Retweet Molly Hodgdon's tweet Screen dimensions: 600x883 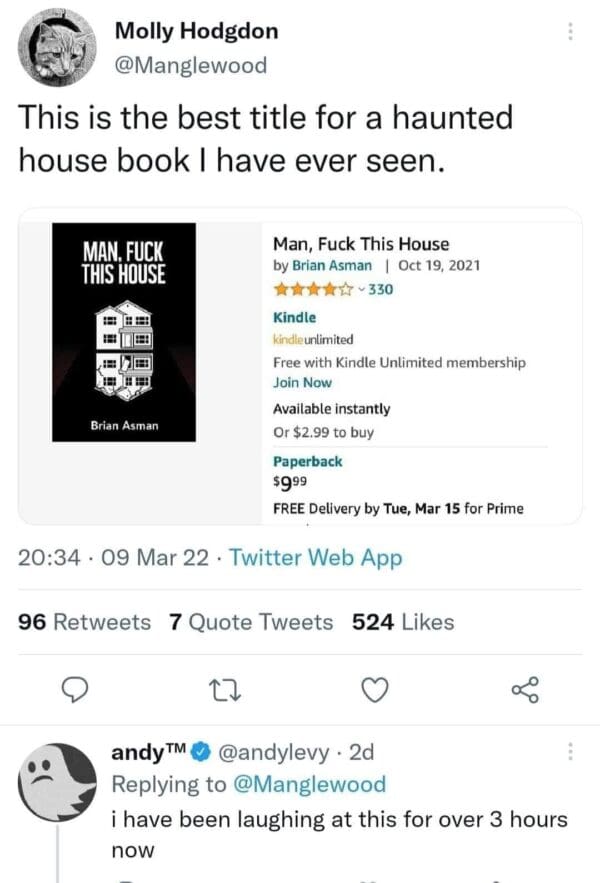231,689
